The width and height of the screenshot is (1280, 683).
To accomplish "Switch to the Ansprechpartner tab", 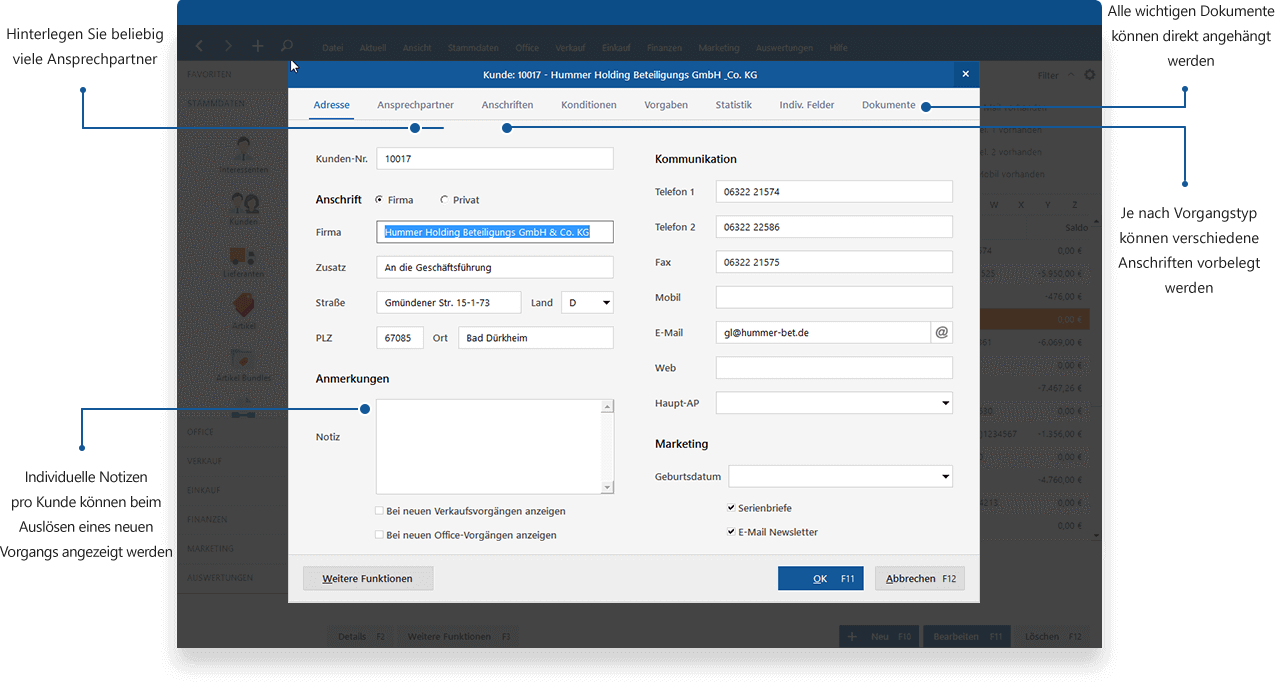I will (x=416, y=105).
